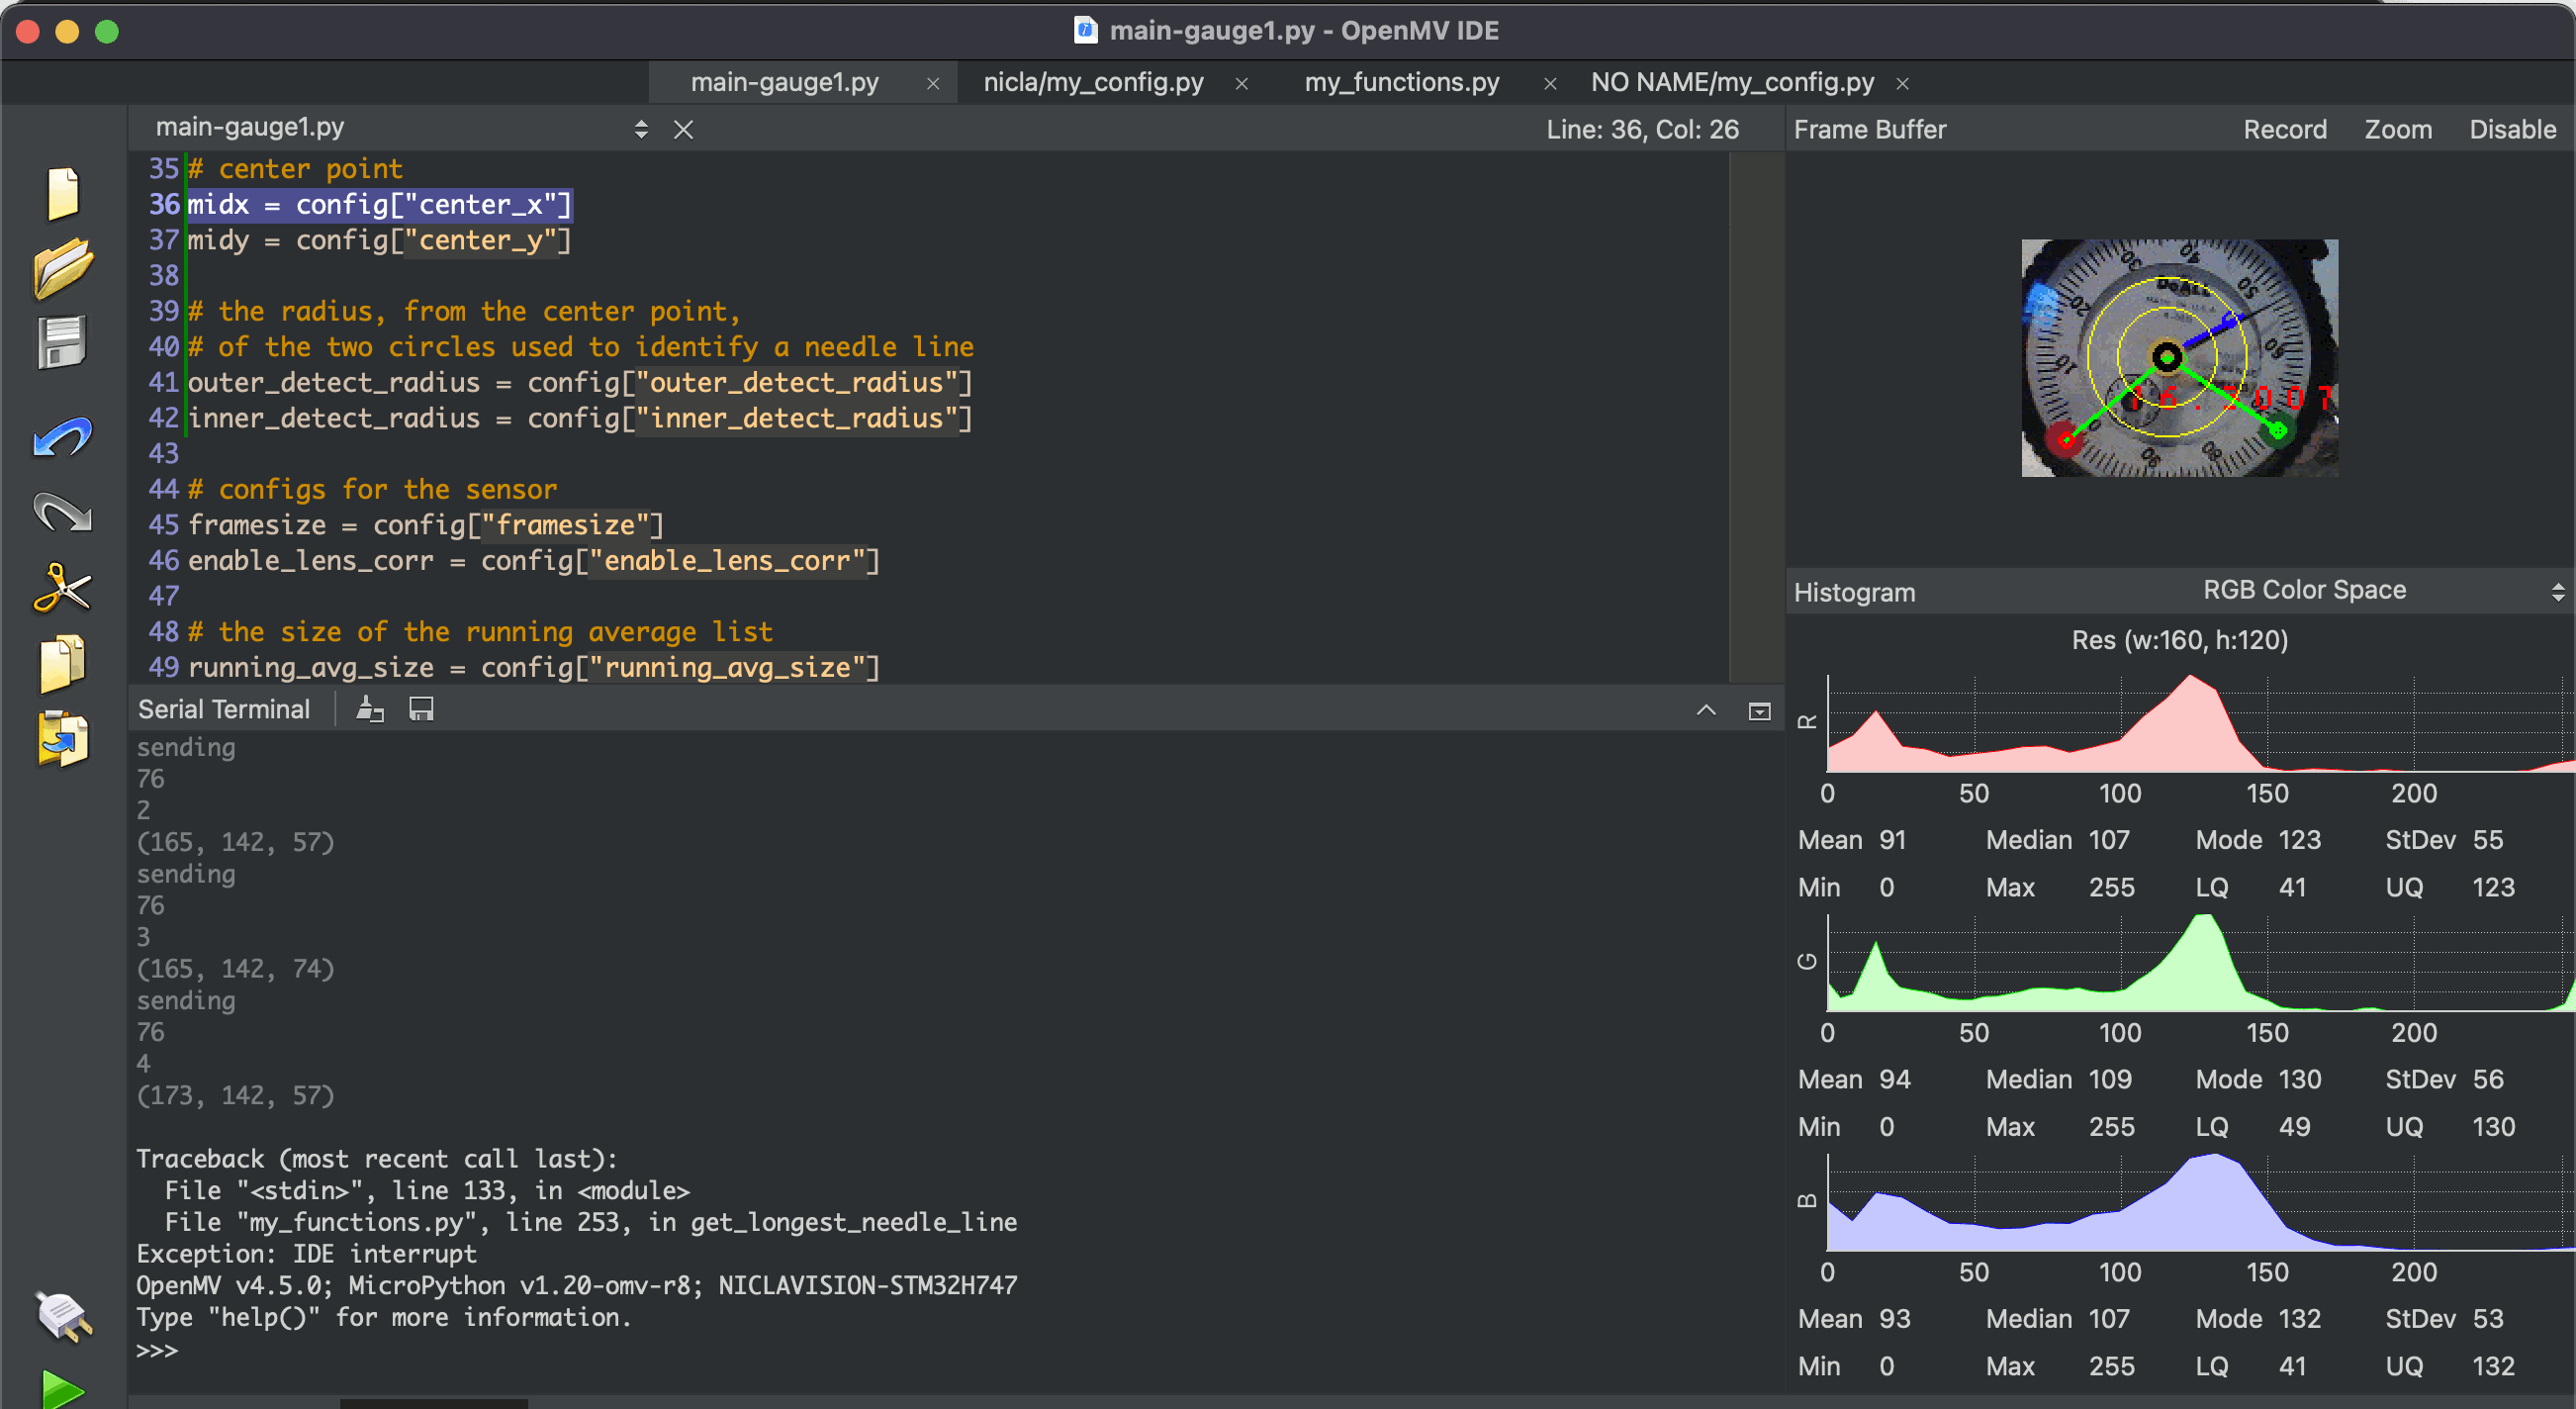Copy selection using the copy icon

pyautogui.click(x=62, y=662)
